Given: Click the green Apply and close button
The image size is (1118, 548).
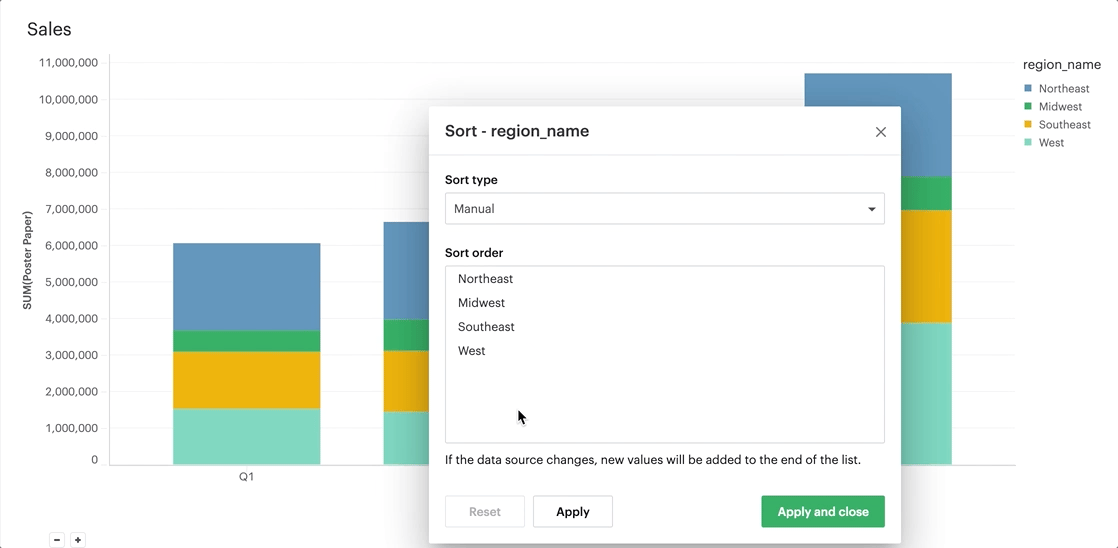Looking at the screenshot, I should (822, 512).
